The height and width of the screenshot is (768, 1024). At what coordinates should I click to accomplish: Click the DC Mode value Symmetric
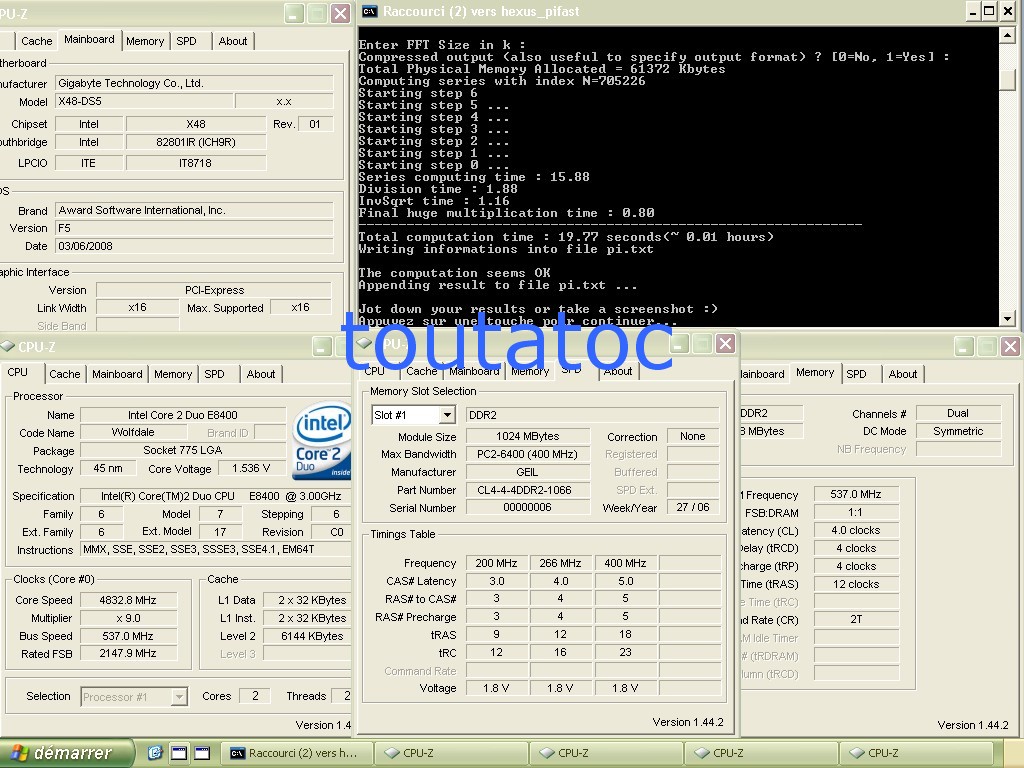tap(958, 431)
